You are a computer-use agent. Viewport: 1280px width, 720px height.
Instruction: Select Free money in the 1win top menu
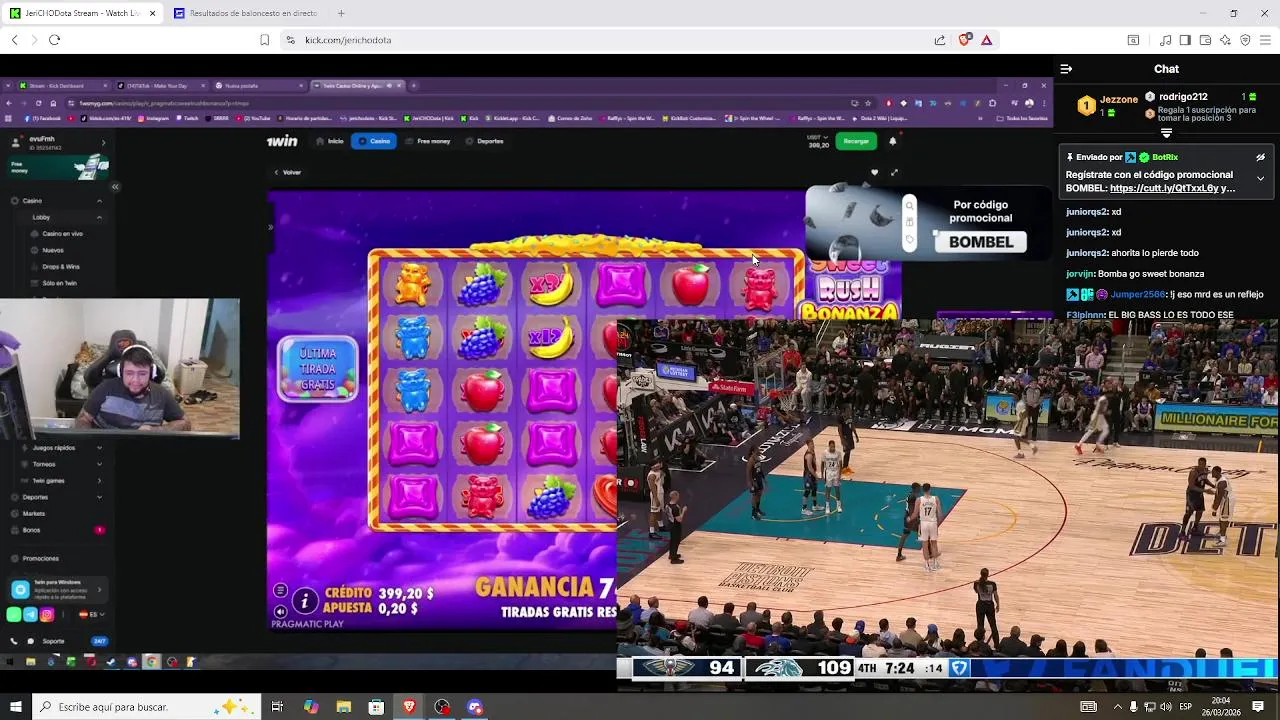pyautogui.click(x=428, y=141)
